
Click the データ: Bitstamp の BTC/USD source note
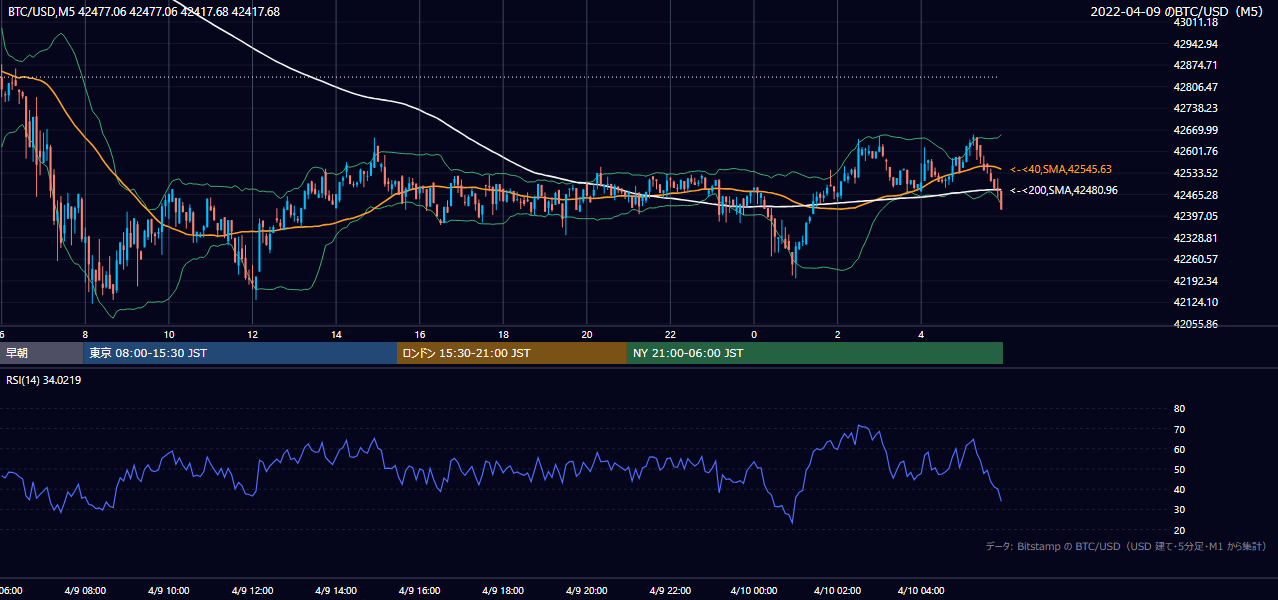(x=1126, y=547)
